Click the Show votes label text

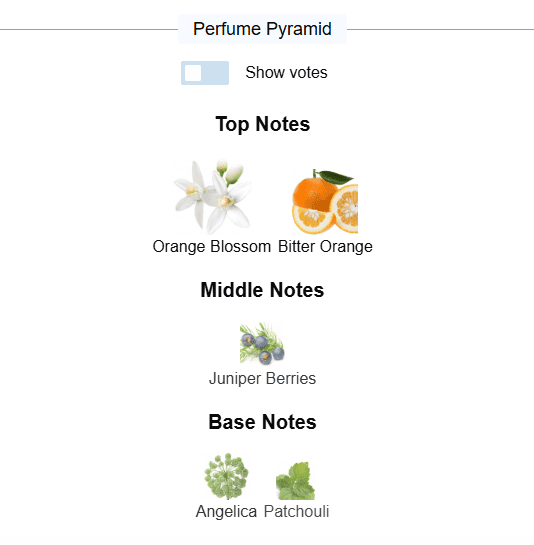pos(286,73)
